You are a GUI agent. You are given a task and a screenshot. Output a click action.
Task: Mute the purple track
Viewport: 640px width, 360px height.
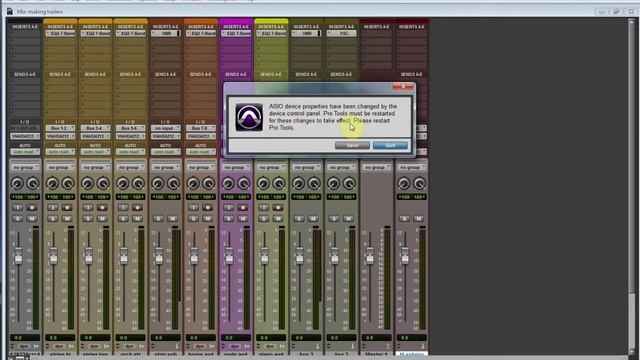tap(242, 219)
